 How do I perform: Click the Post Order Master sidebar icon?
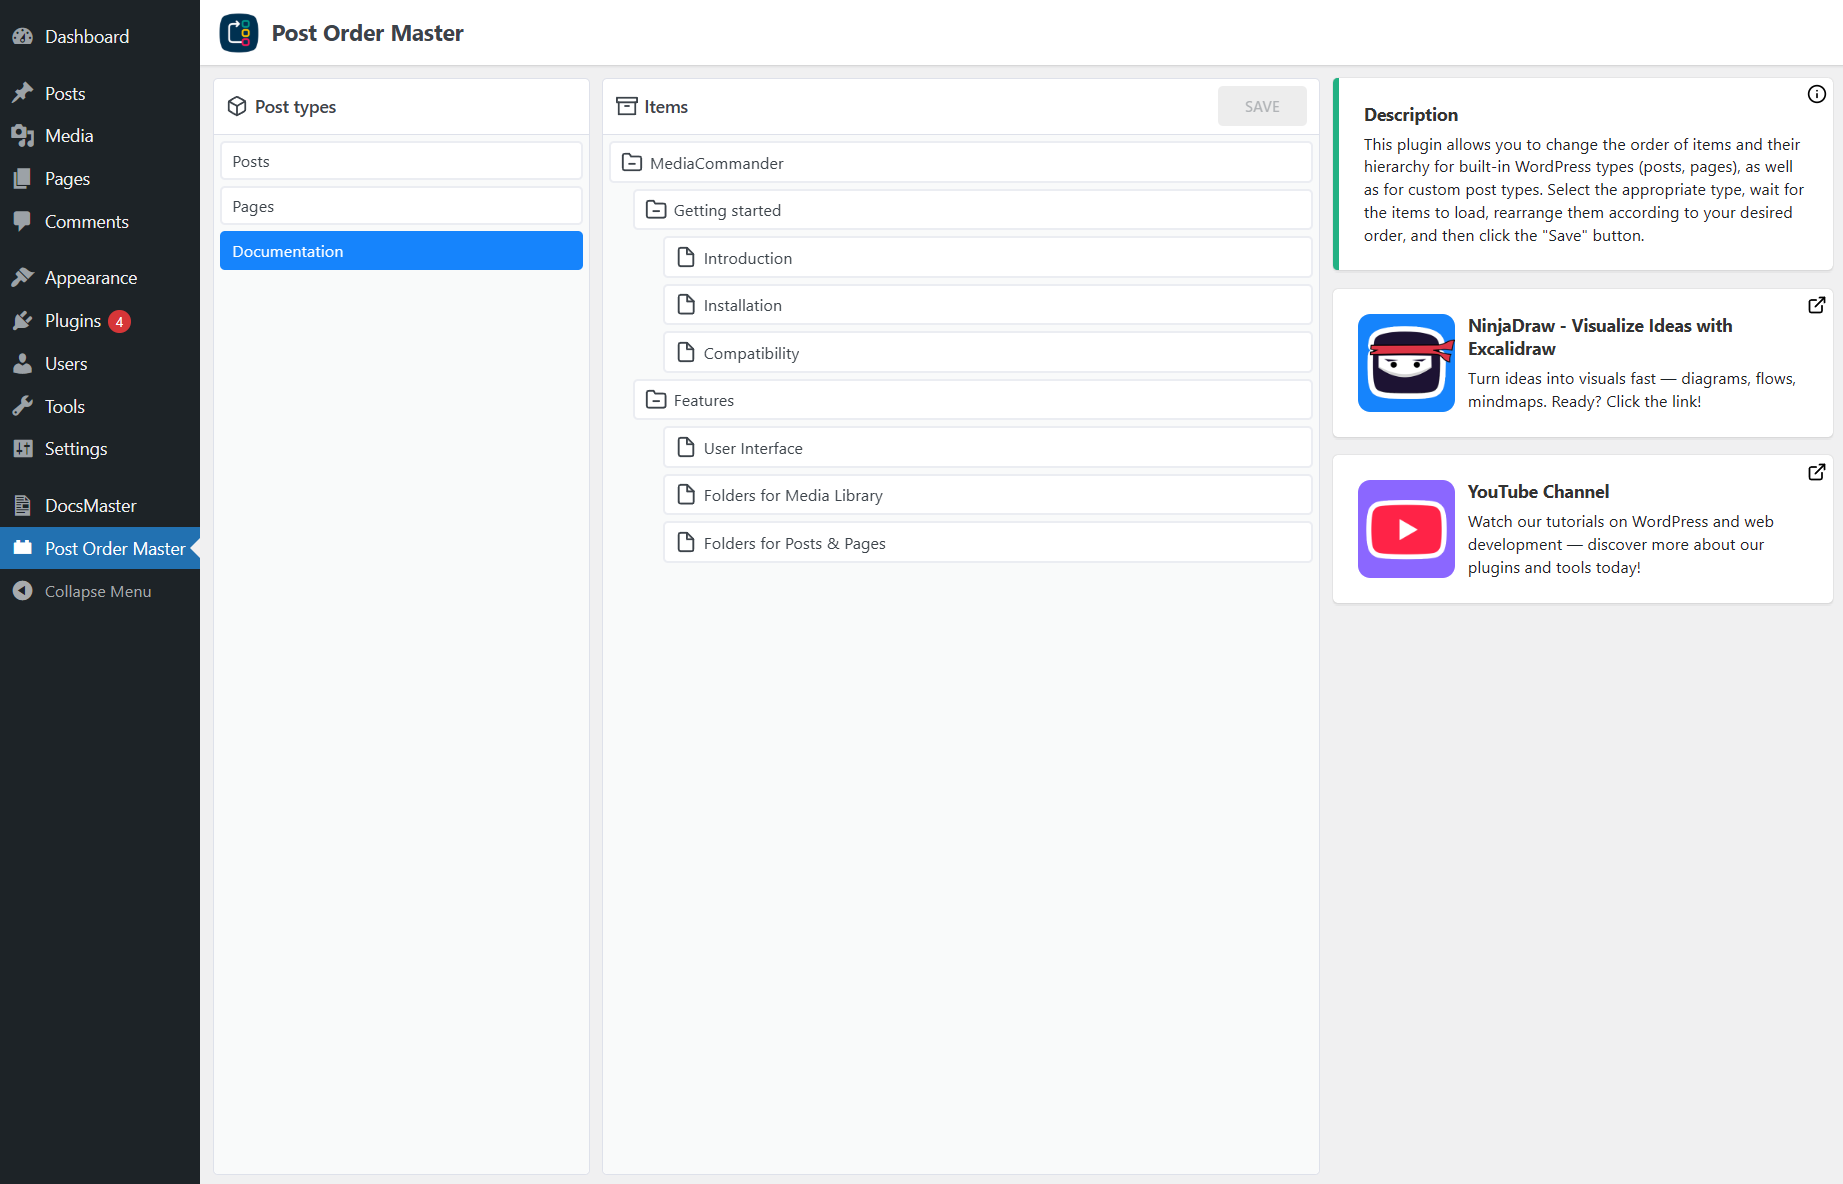pos(23,548)
